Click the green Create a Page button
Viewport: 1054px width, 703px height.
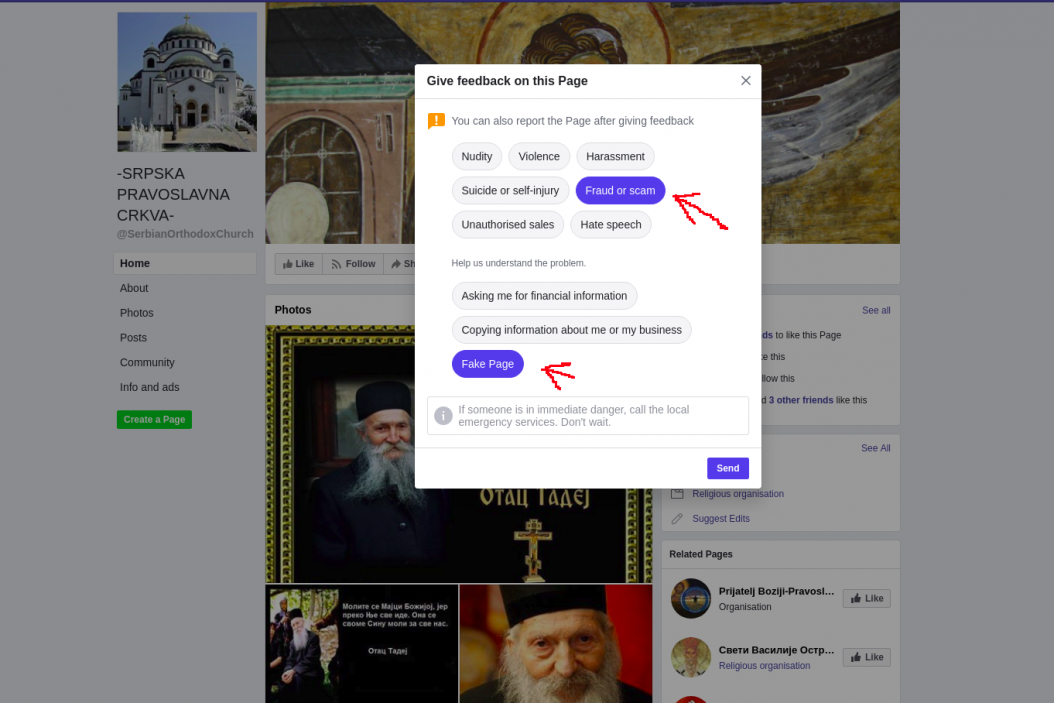[155, 419]
